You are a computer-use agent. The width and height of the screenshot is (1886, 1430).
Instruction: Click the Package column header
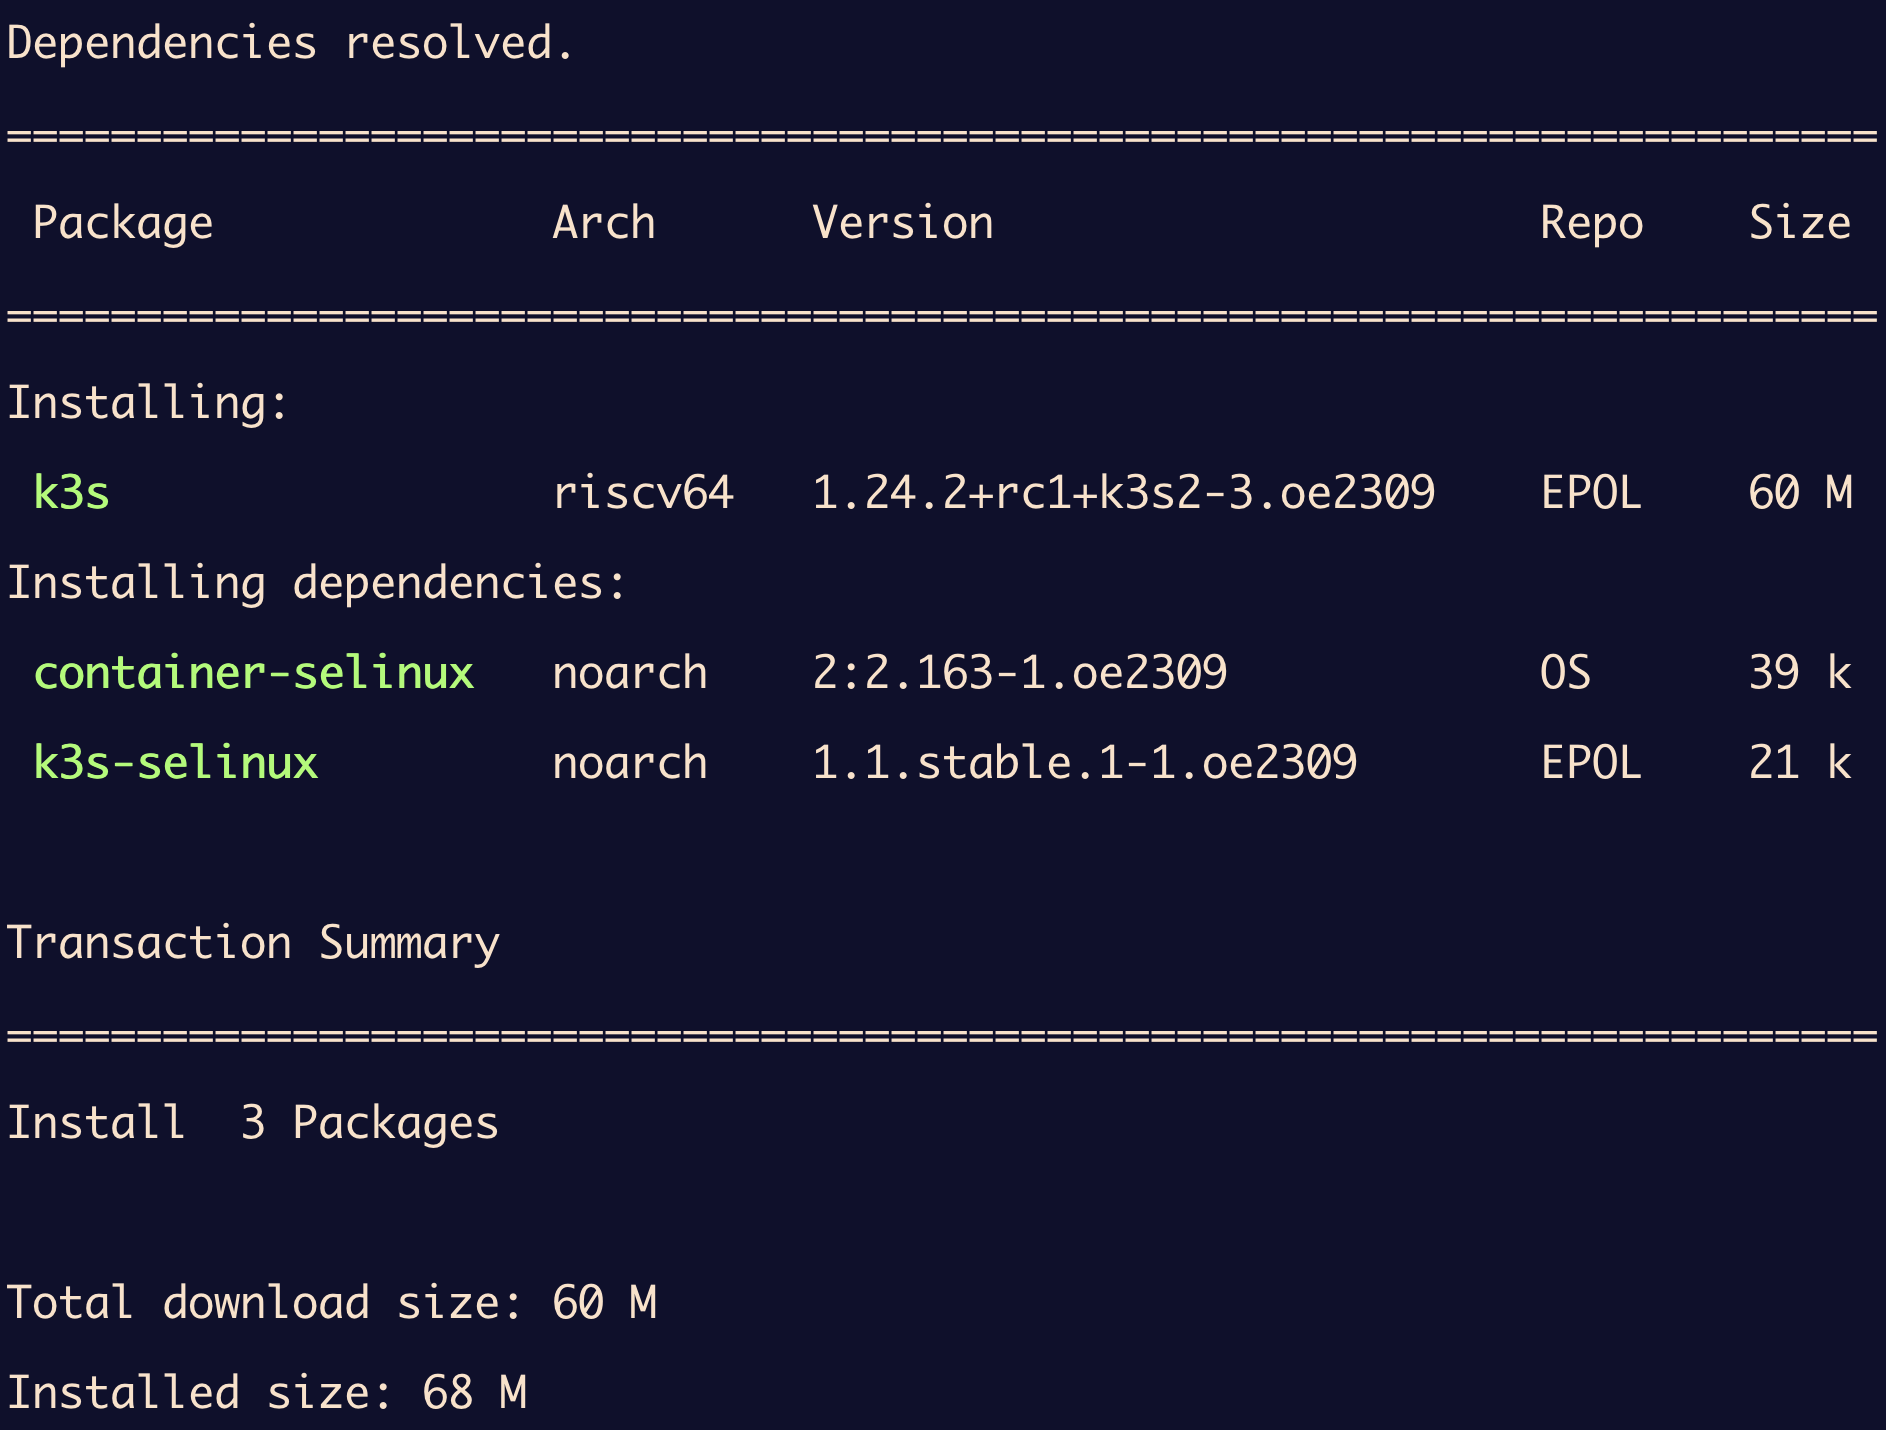point(123,223)
